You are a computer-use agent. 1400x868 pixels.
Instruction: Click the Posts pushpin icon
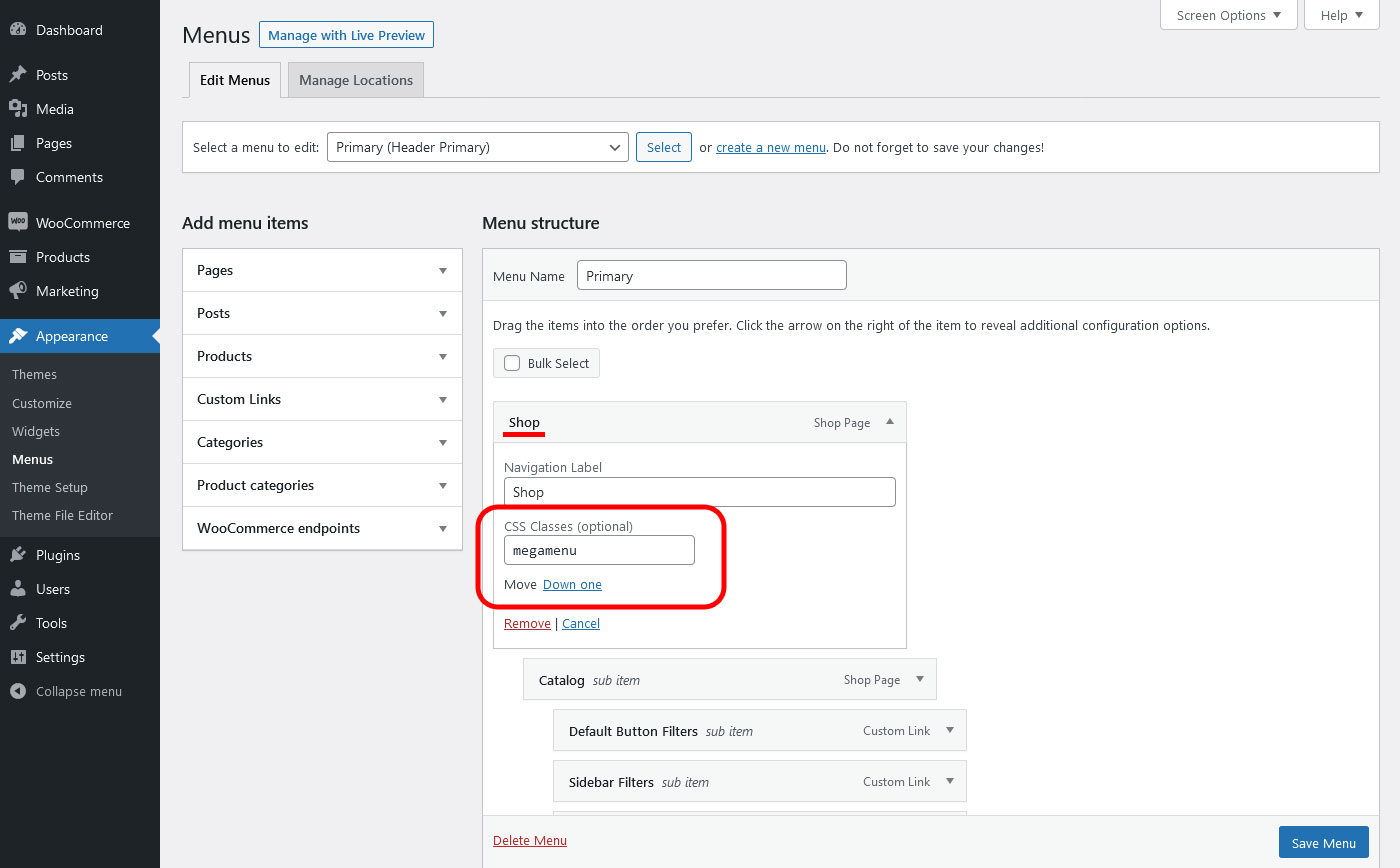[x=18, y=75]
